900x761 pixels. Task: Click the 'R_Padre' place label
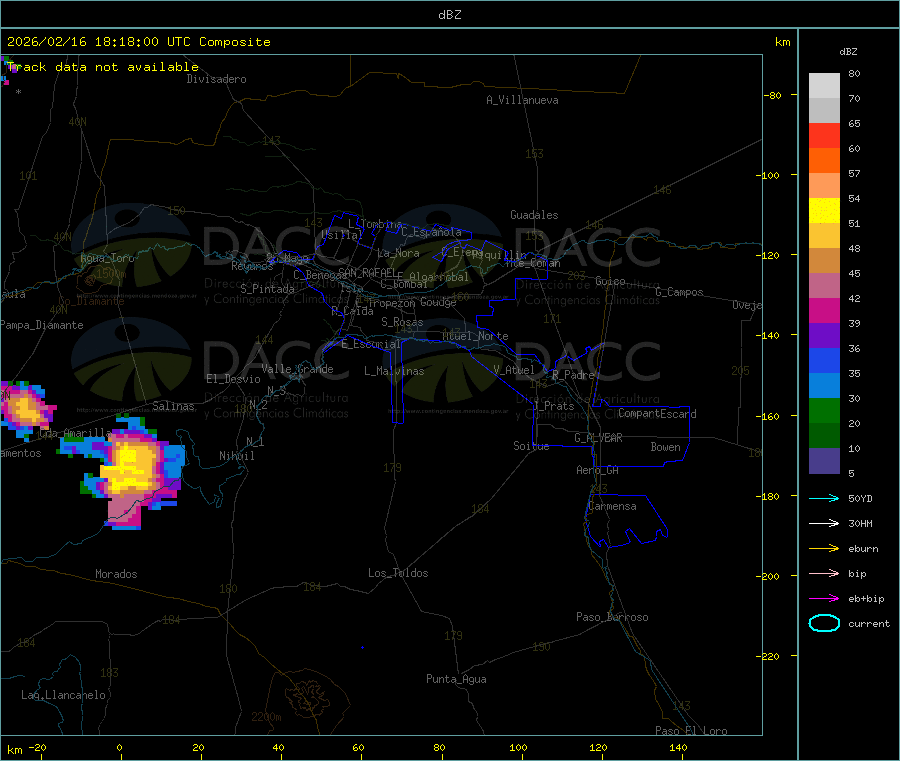pyautogui.click(x=573, y=375)
